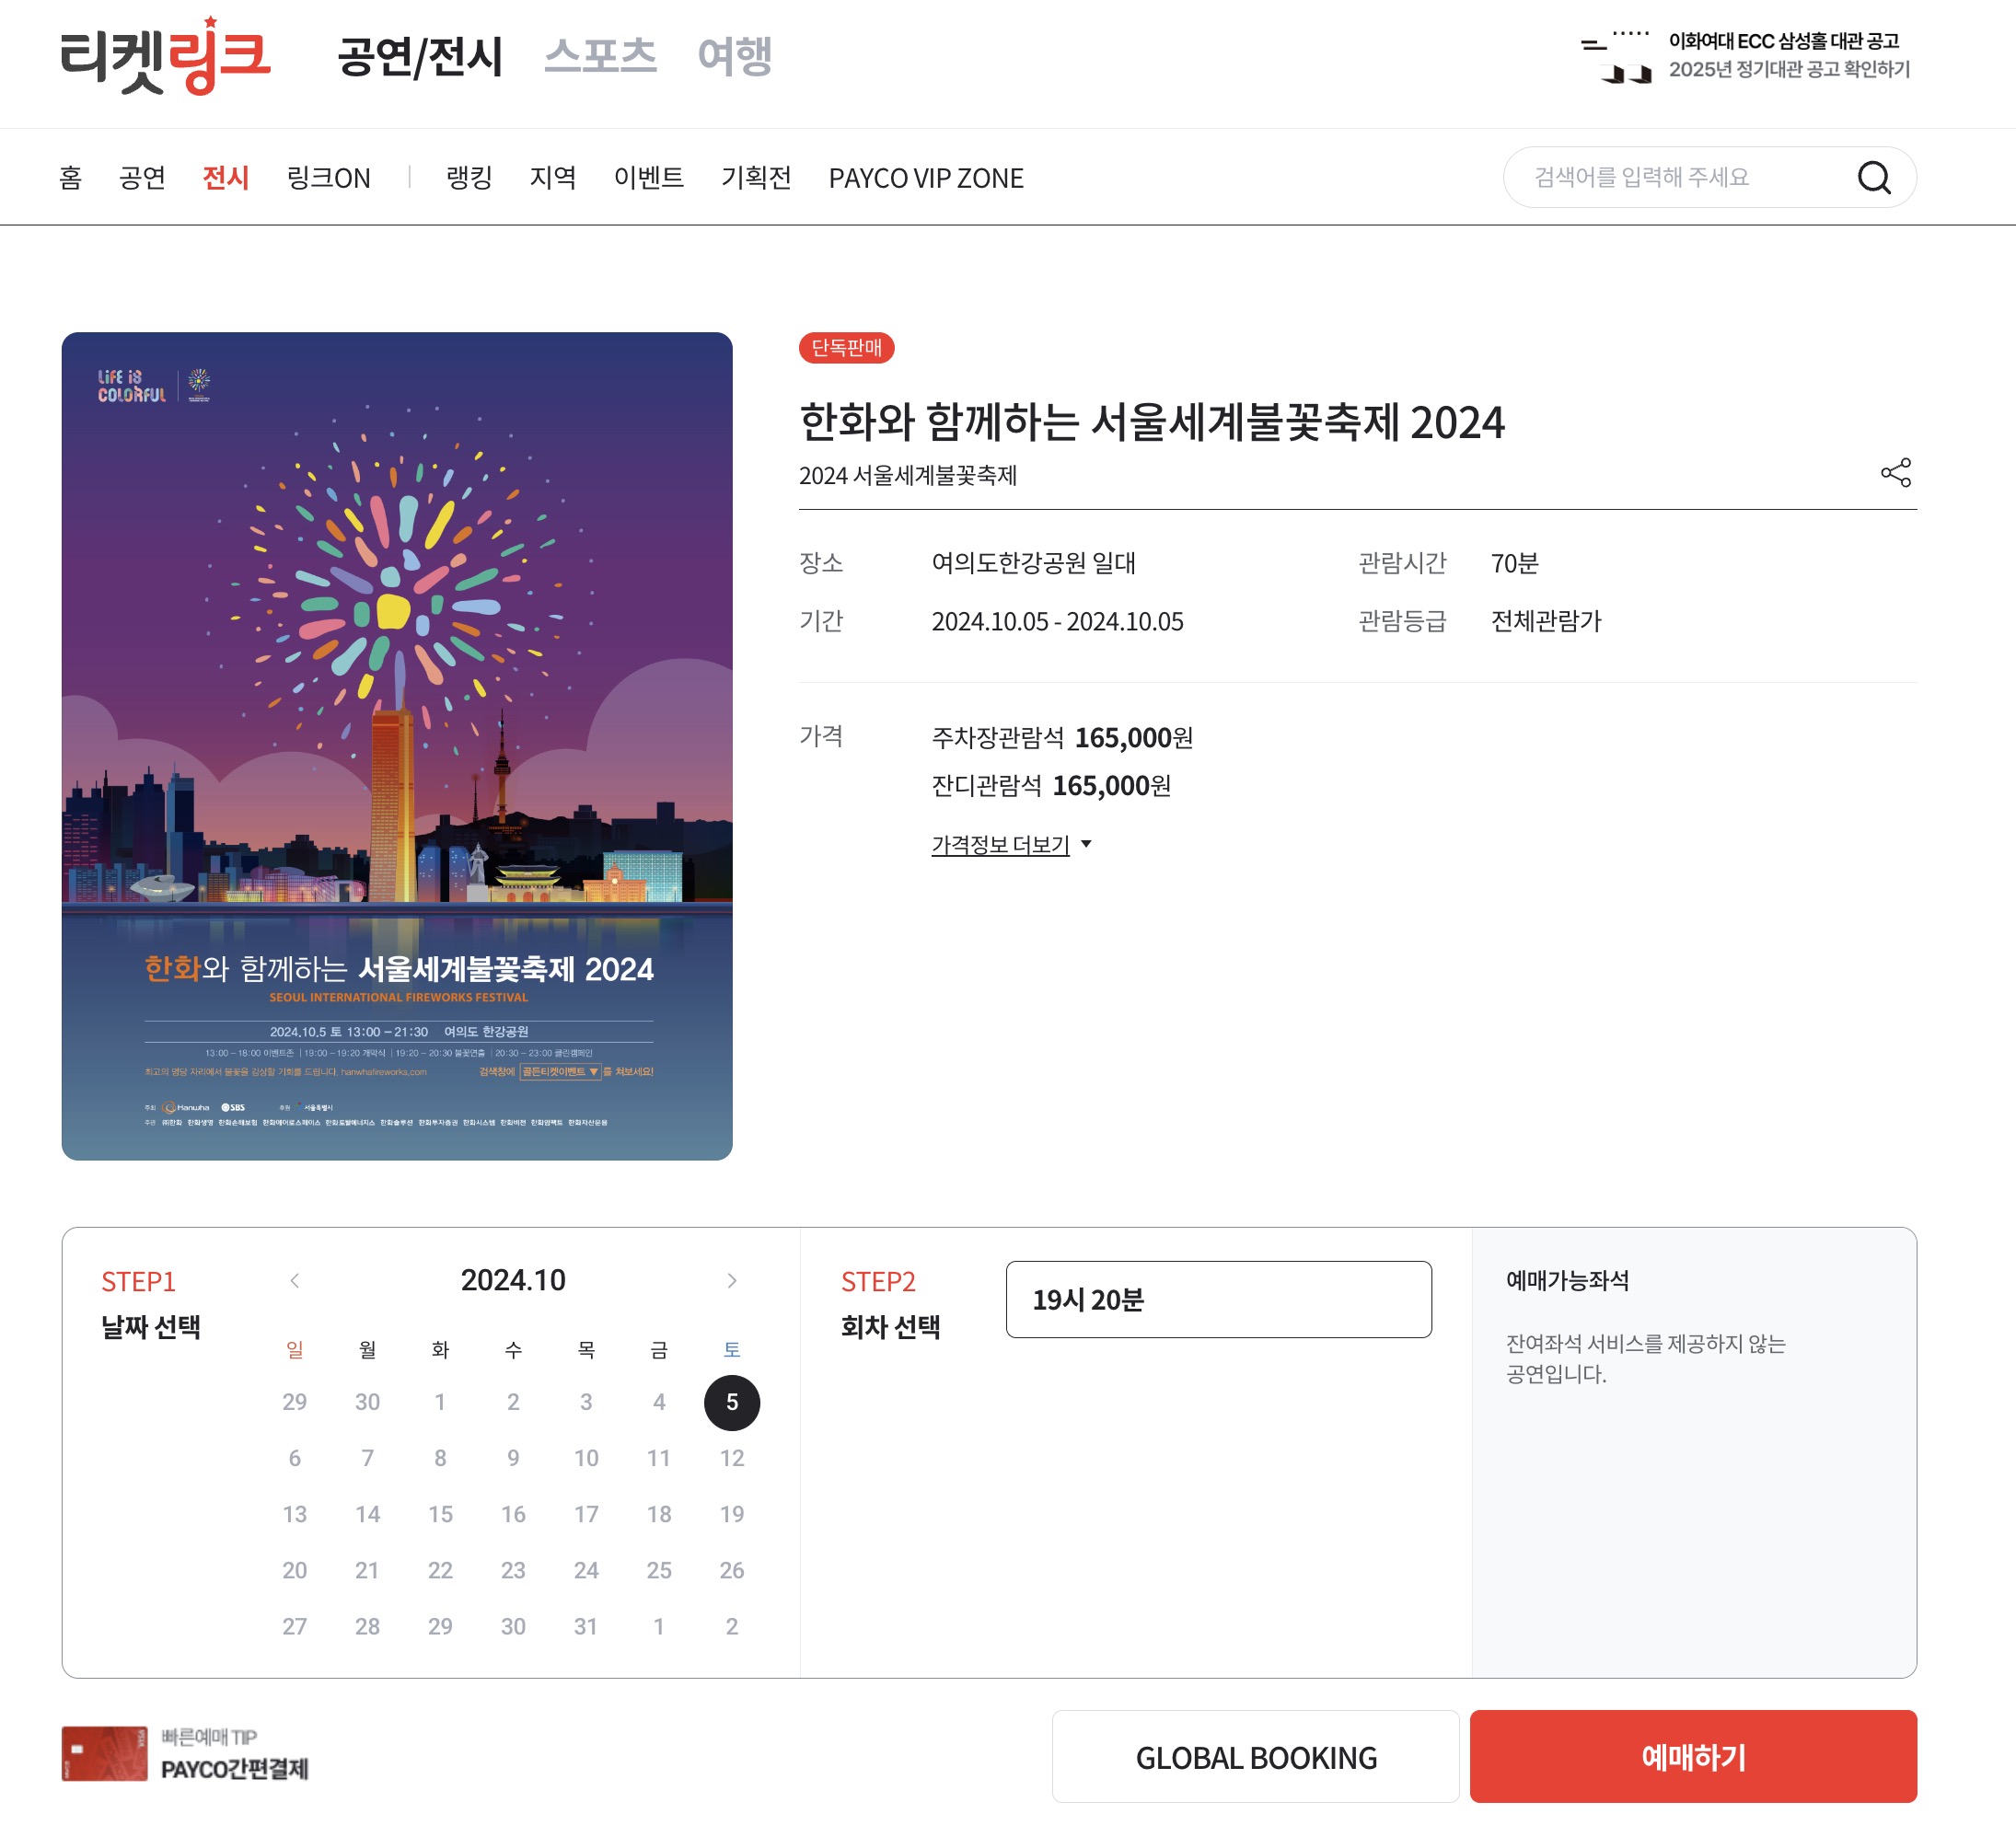Go to next month in calendar

(x=732, y=1280)
